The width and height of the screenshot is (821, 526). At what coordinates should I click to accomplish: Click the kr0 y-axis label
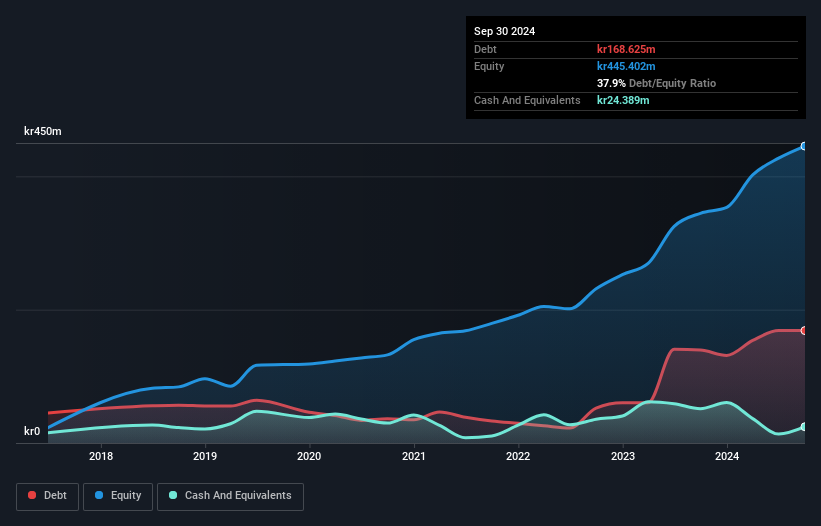[x=32, y=431]
